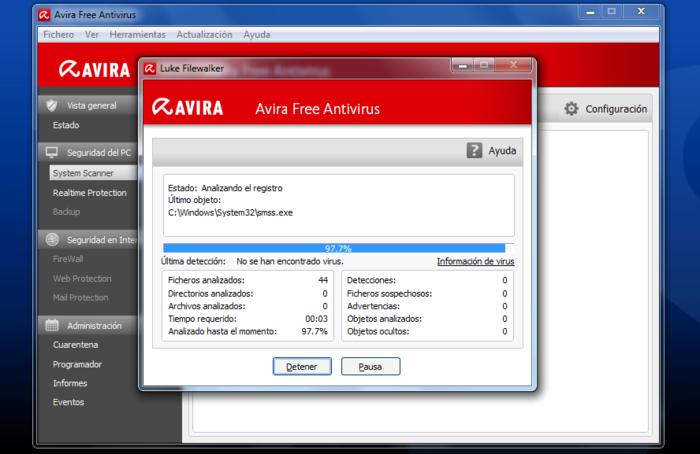Click 'No se han encontrado virus.' text

click(290, 261)
